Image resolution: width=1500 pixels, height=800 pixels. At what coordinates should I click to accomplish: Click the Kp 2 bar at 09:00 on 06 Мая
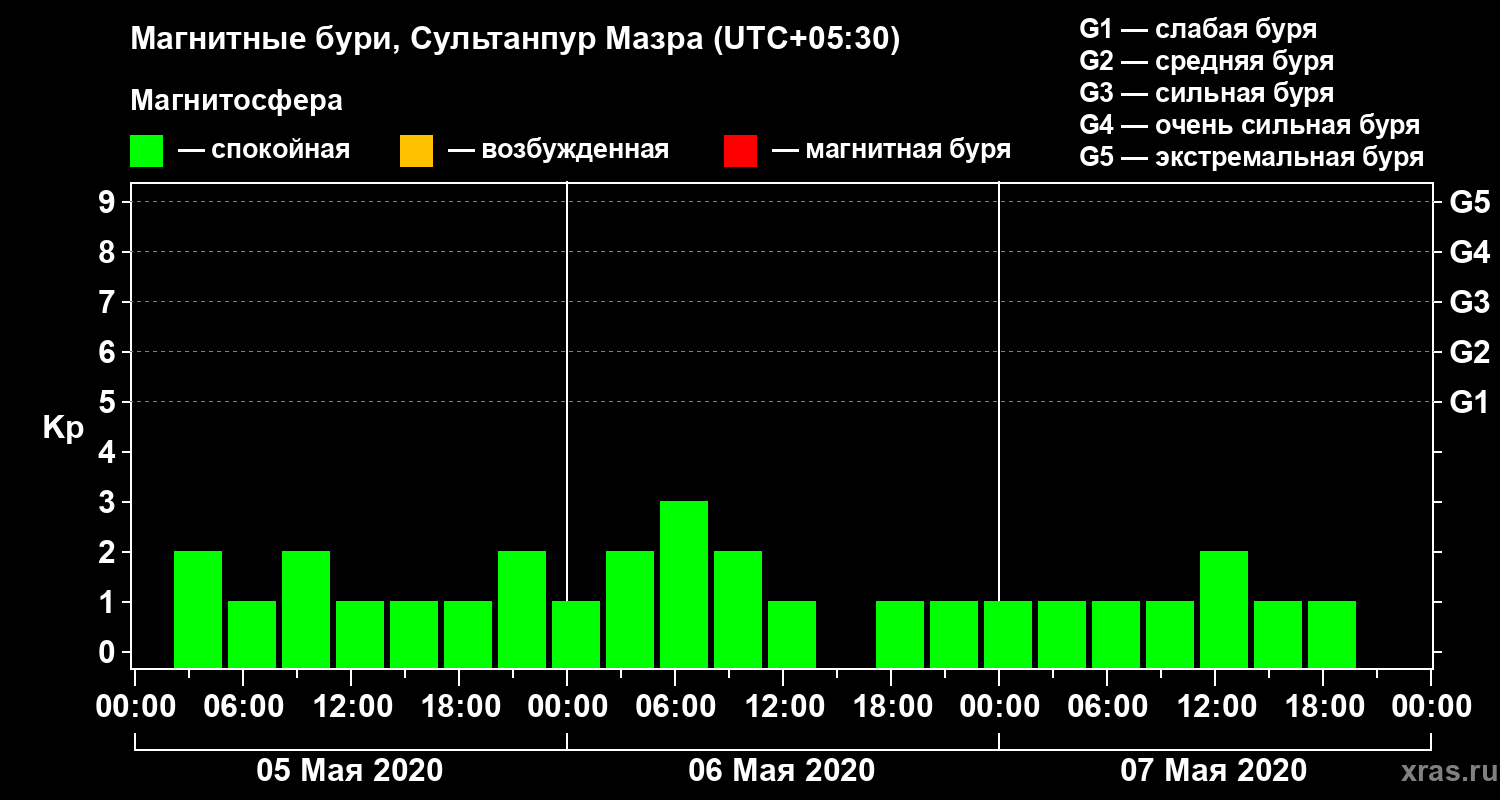(738, 609)
